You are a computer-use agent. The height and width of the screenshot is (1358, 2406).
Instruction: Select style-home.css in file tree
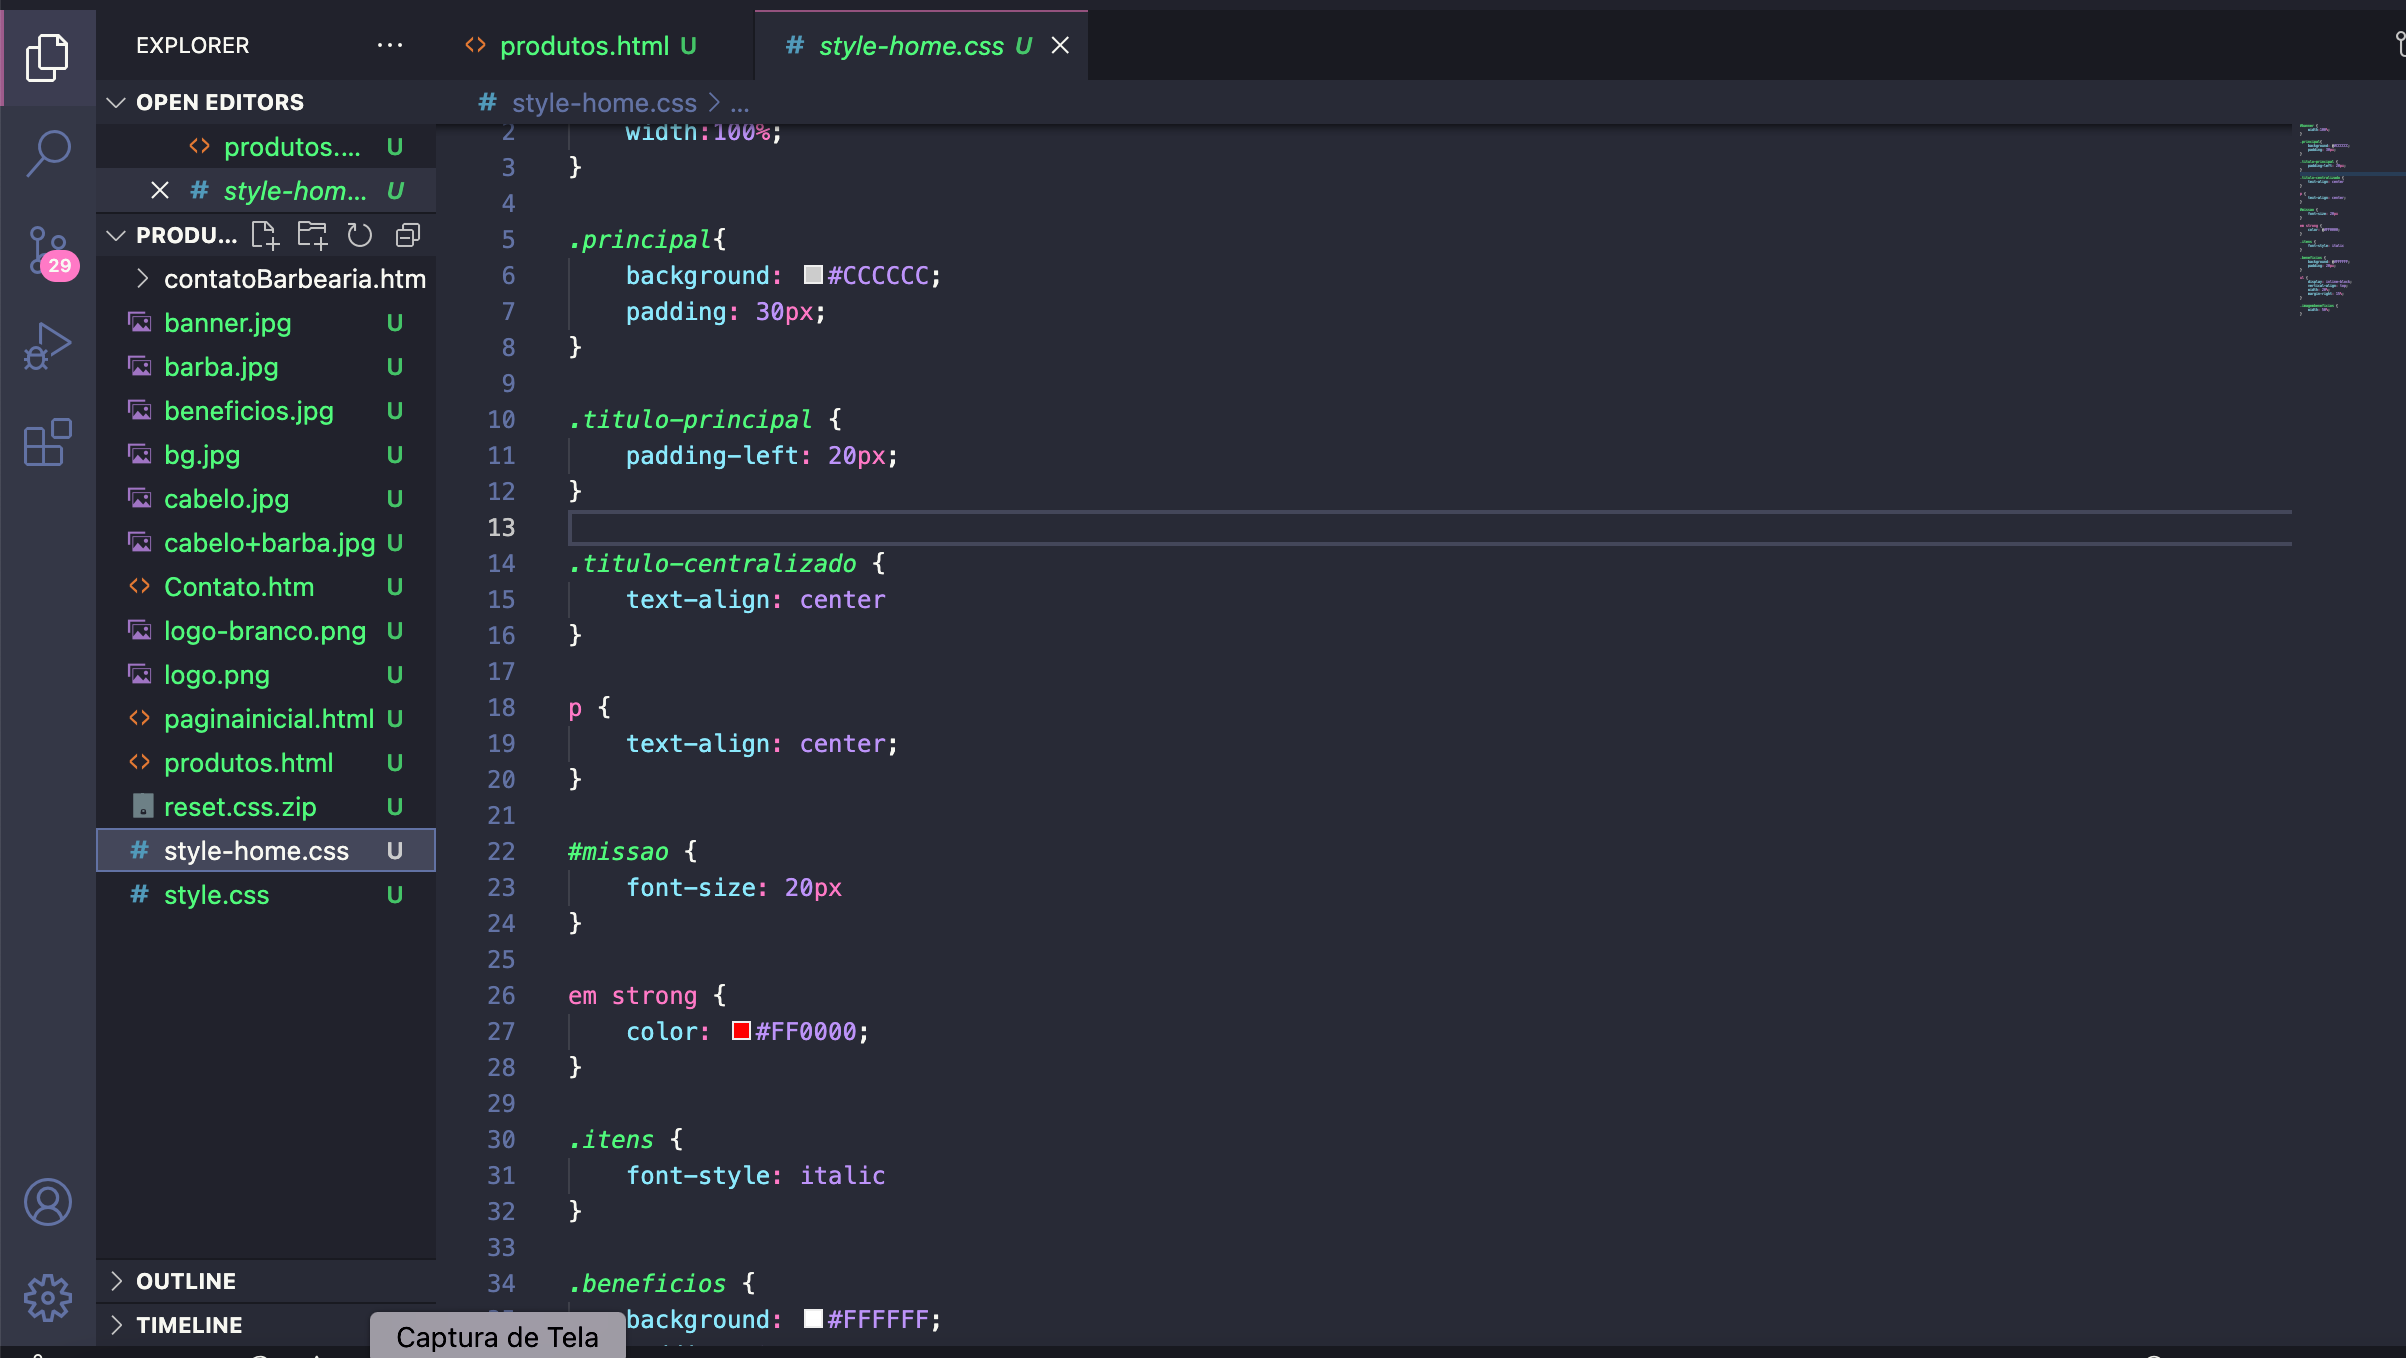coord(266,851)
